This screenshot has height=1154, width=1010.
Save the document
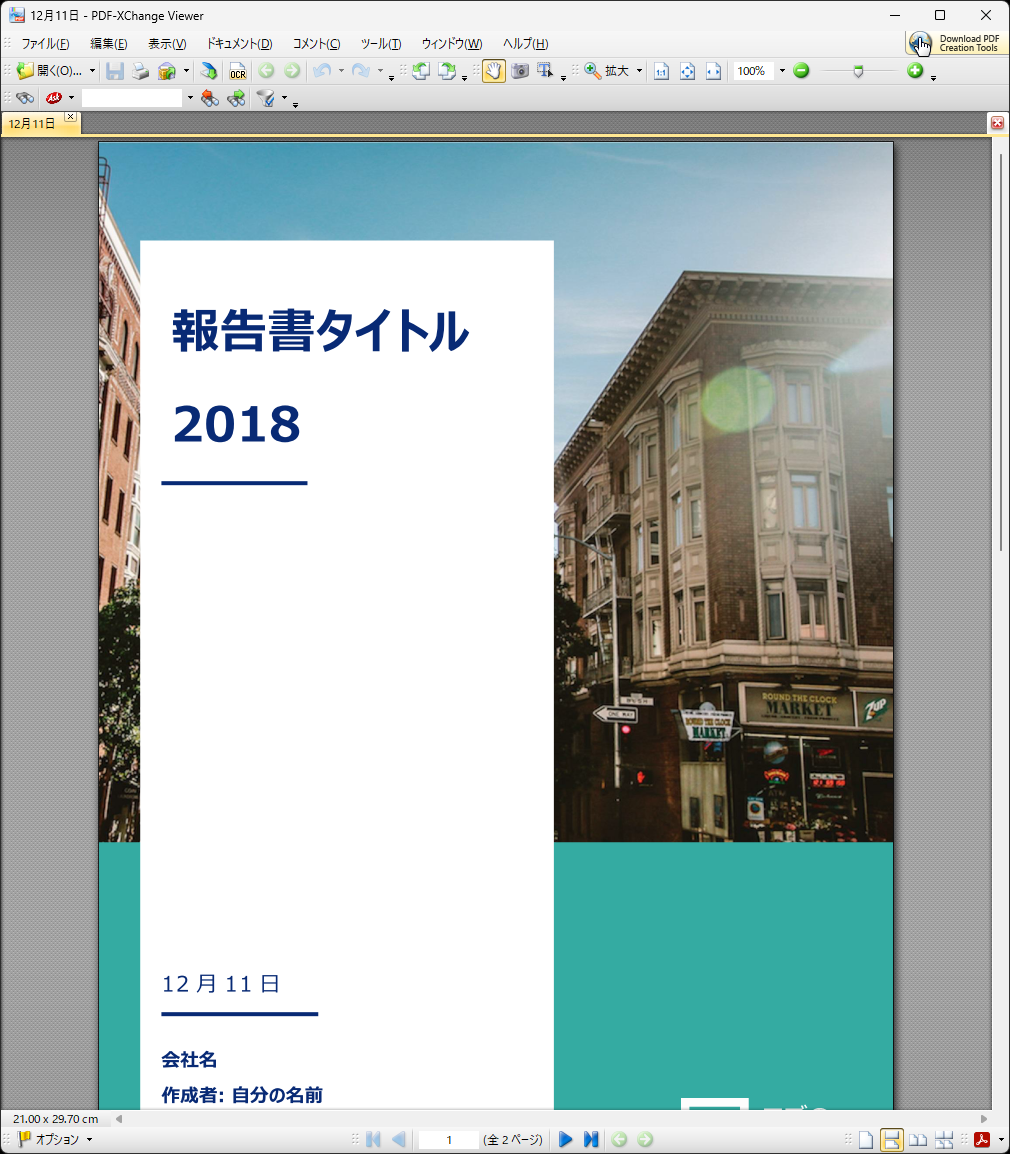click(115, 71)
